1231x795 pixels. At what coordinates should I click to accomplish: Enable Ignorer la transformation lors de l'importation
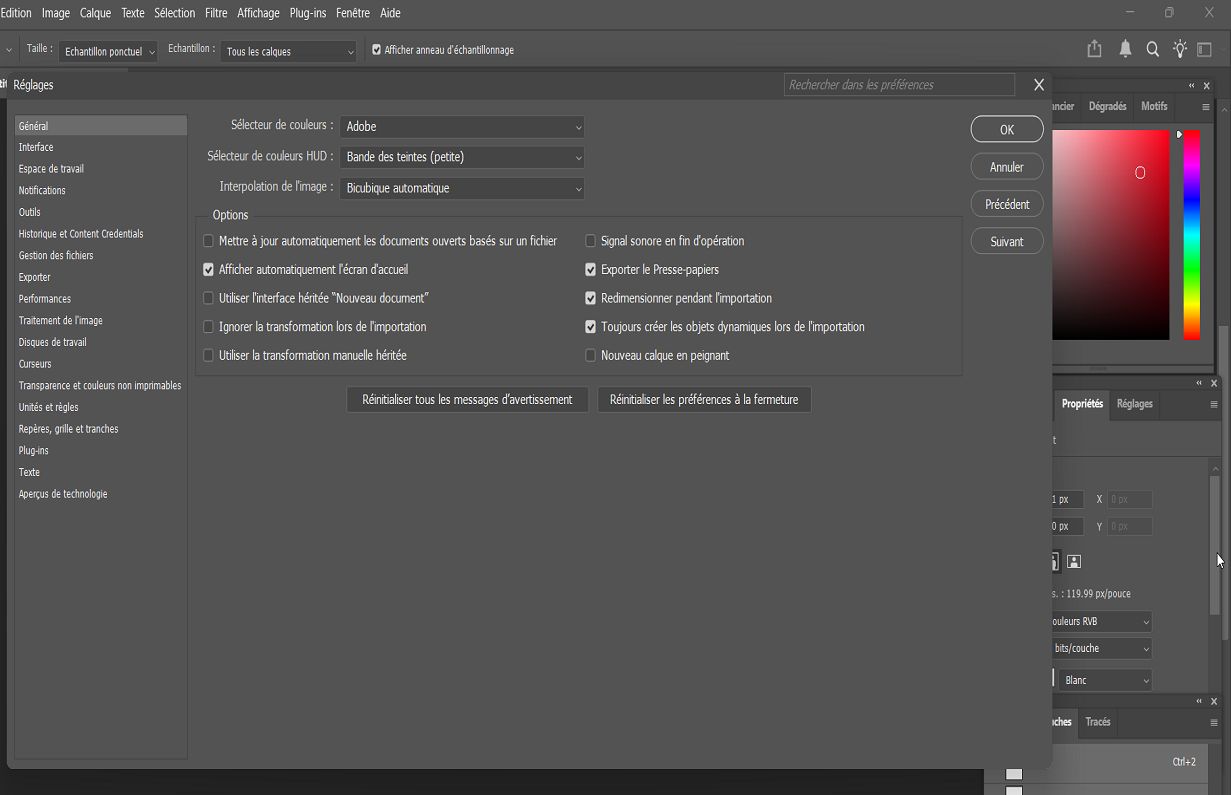[x=209, y=327]
